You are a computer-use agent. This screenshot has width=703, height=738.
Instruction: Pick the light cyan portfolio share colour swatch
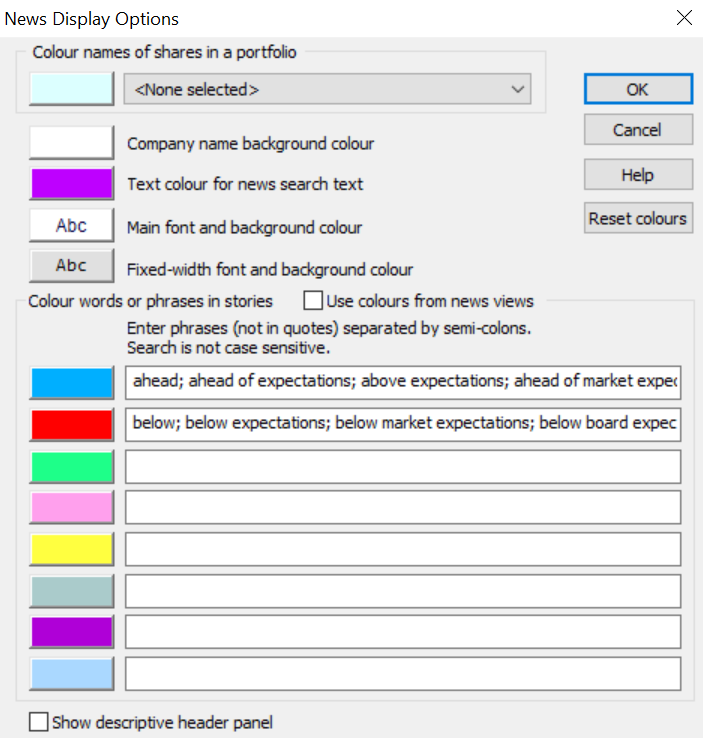(x=72, y=89)
